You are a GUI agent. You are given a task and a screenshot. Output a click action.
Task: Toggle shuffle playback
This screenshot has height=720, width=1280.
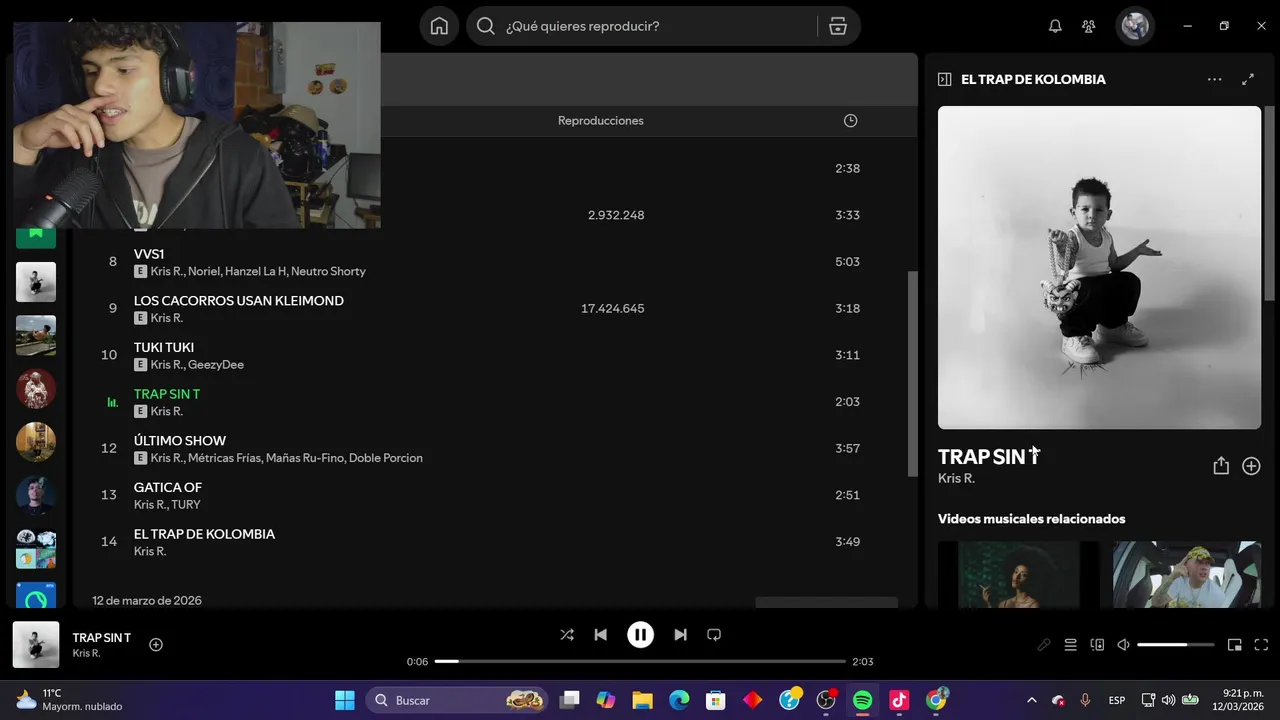point(567,634)
